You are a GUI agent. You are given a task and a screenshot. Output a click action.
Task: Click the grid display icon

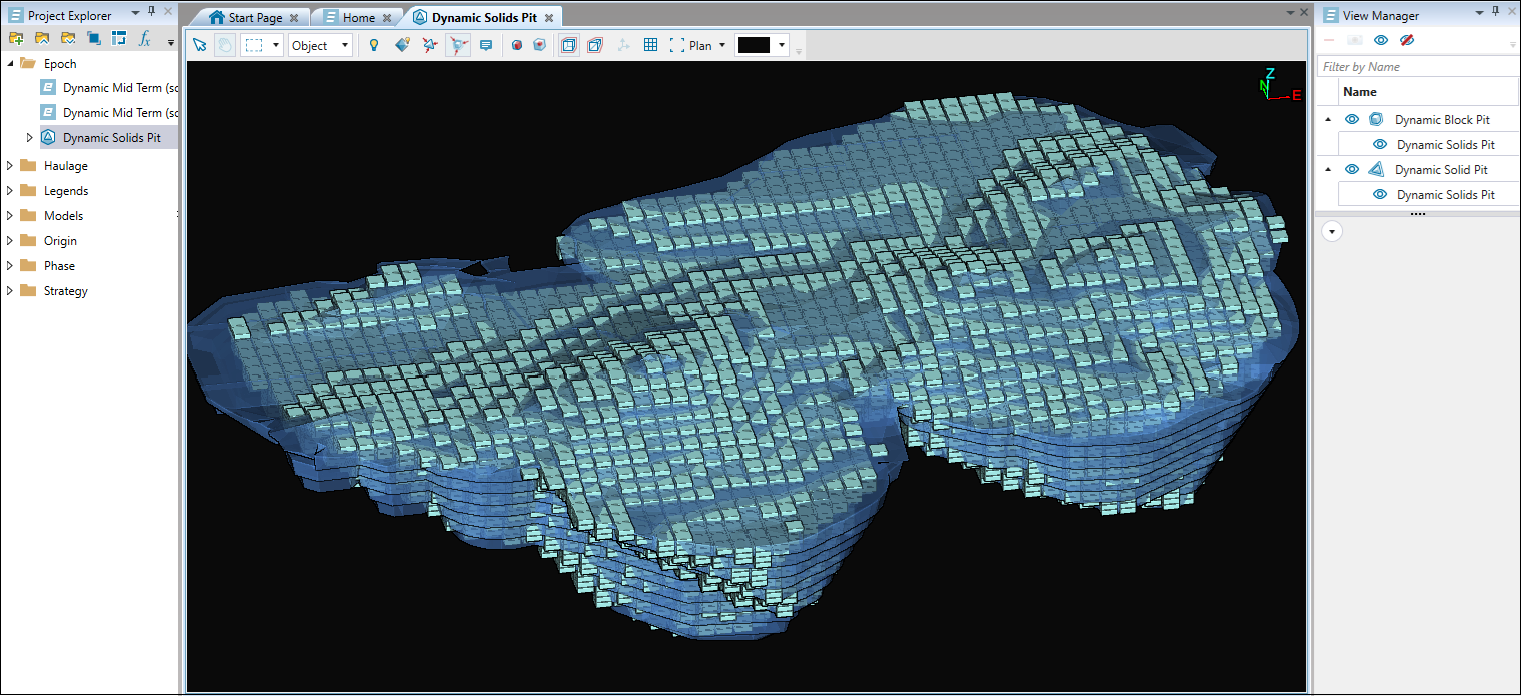(650, 45)
